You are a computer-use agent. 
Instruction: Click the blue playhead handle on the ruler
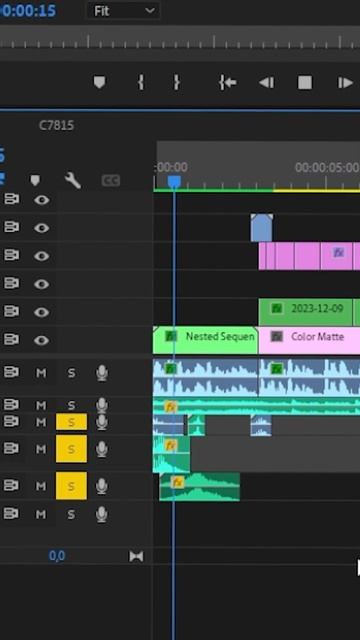click(x=174, y=182)
